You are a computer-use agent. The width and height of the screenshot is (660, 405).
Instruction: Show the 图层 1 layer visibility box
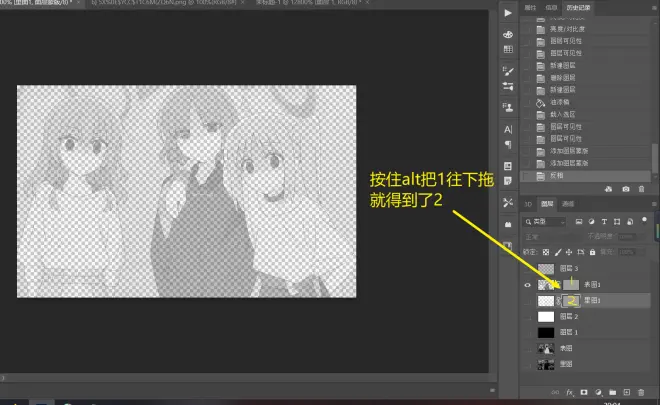coord(527,333)
